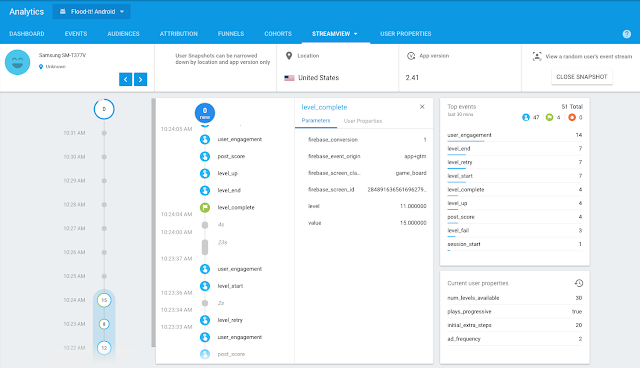Click the green conversion events count icon
Image resolution: width=640 pixels, height=368 pixels.
point(549,117)
